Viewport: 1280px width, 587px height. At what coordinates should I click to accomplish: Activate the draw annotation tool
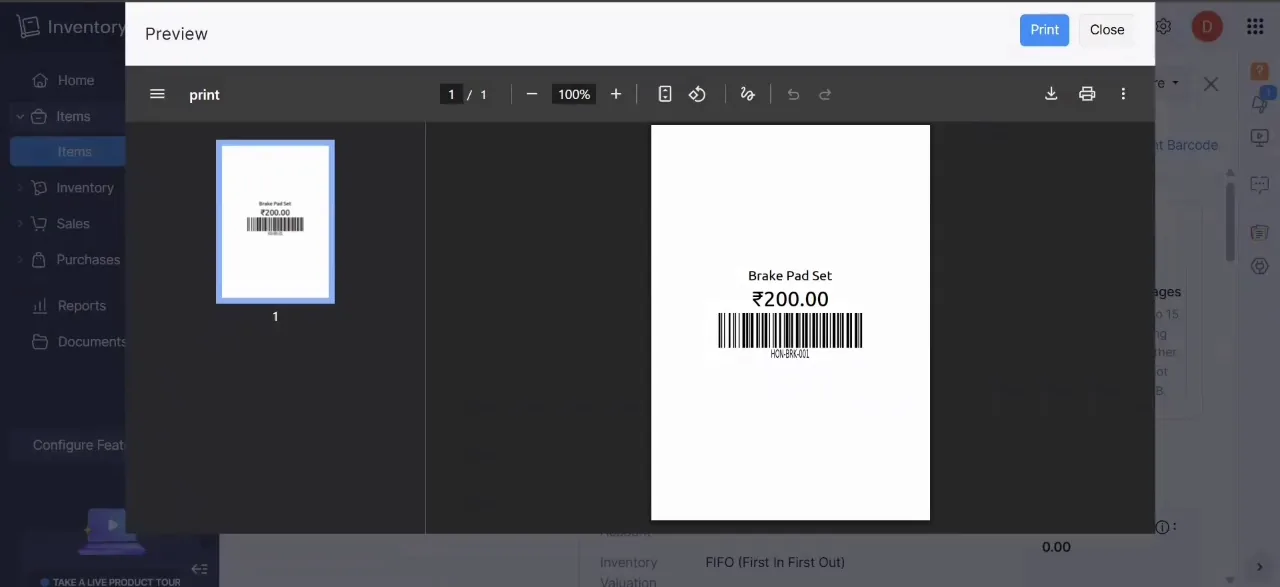coord(747,94)
